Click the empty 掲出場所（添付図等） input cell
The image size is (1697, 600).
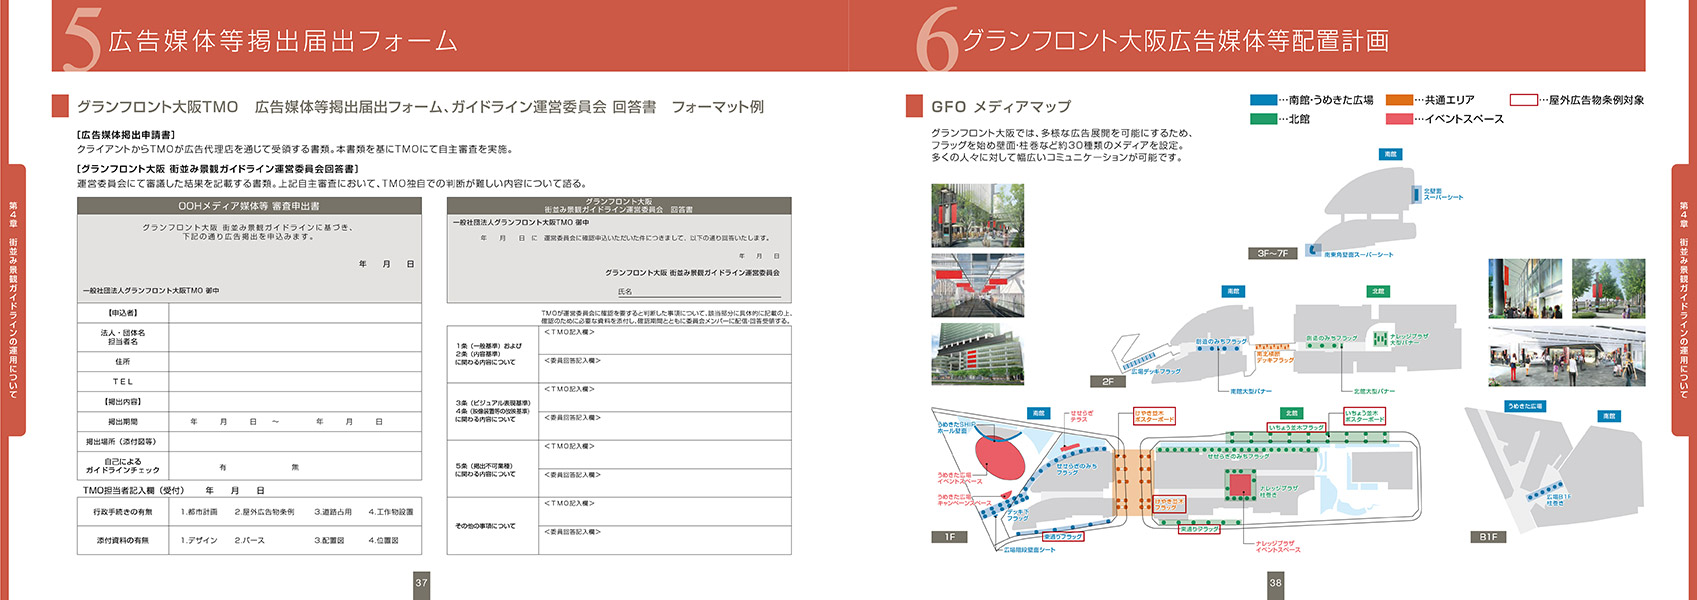(295, 441)
